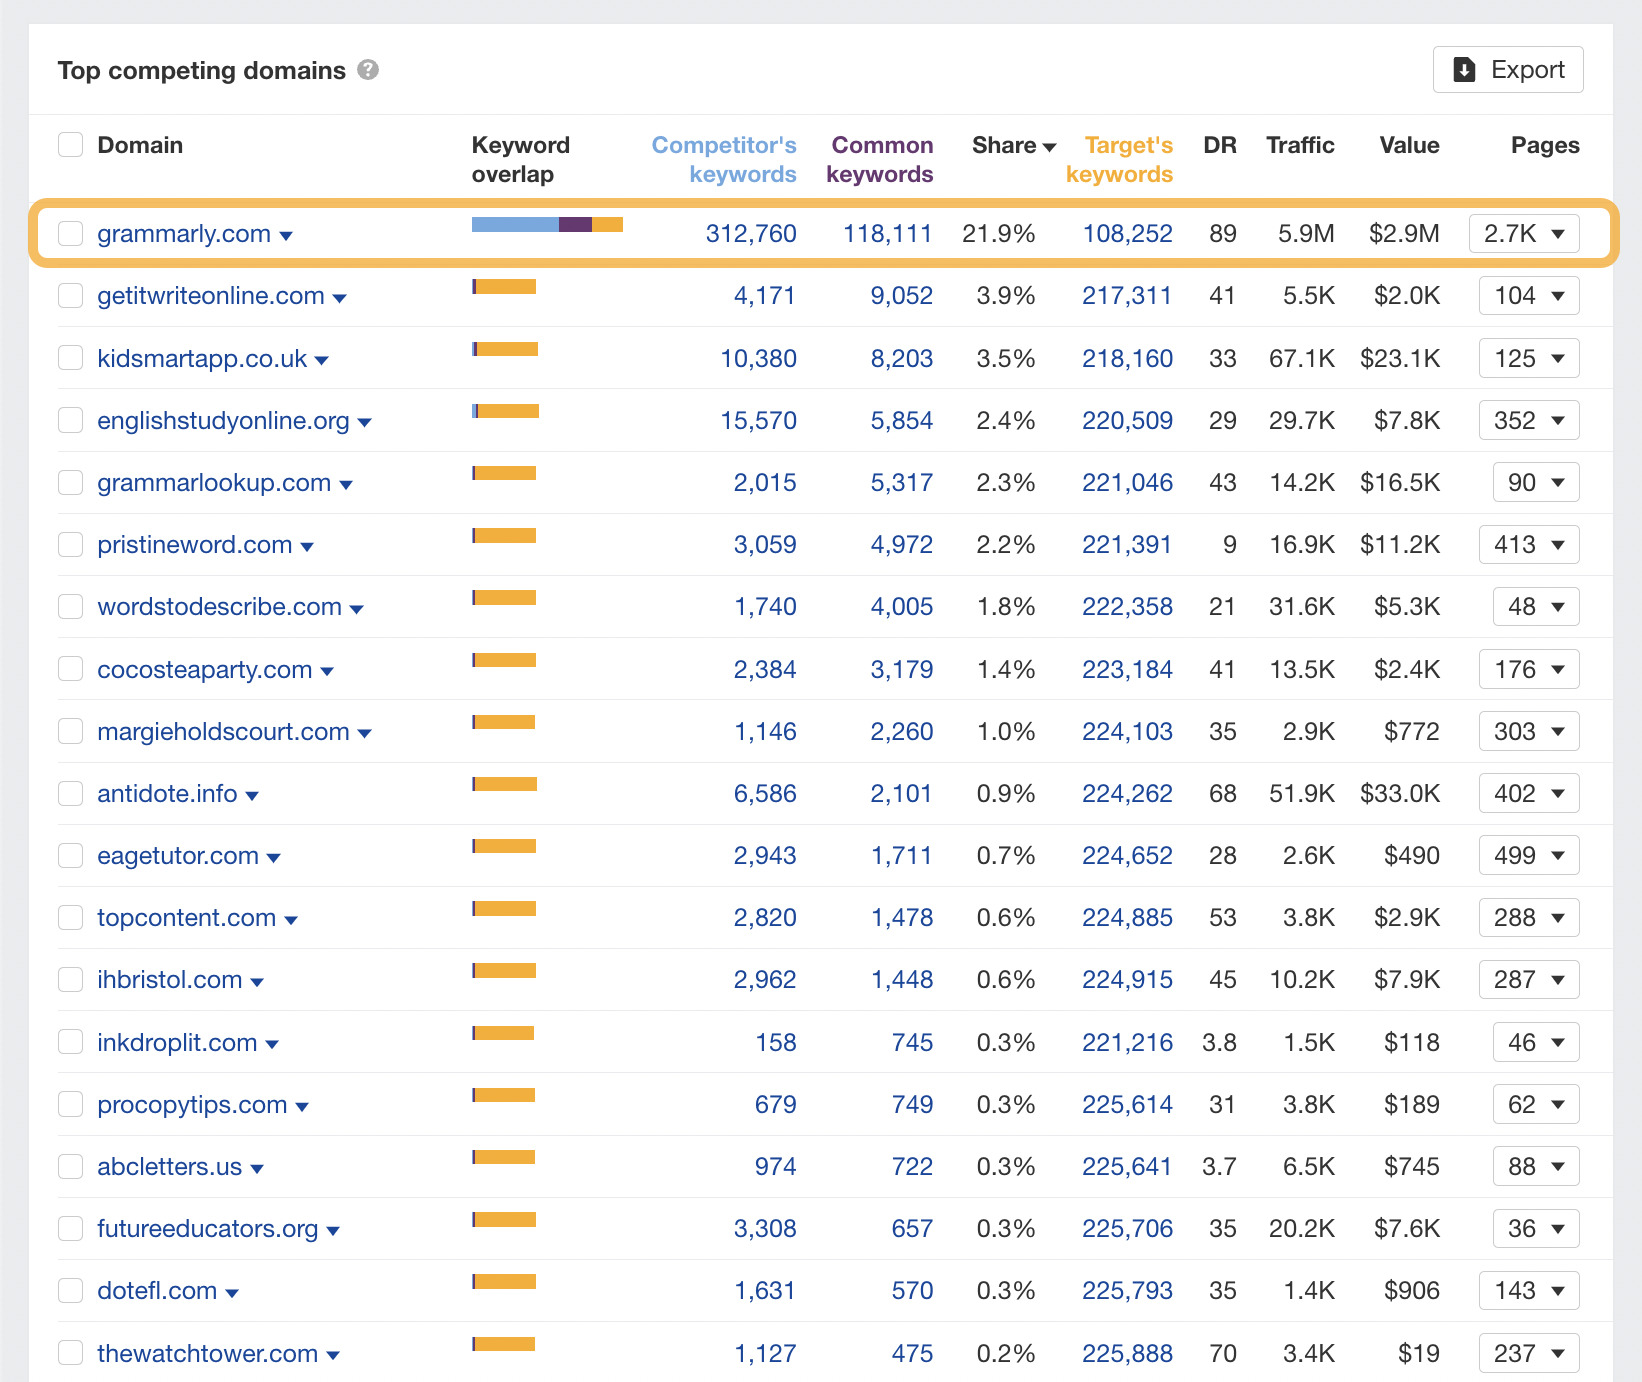
Task: Open the Top competing domains help tooltip
Action: tap(368, 70)
